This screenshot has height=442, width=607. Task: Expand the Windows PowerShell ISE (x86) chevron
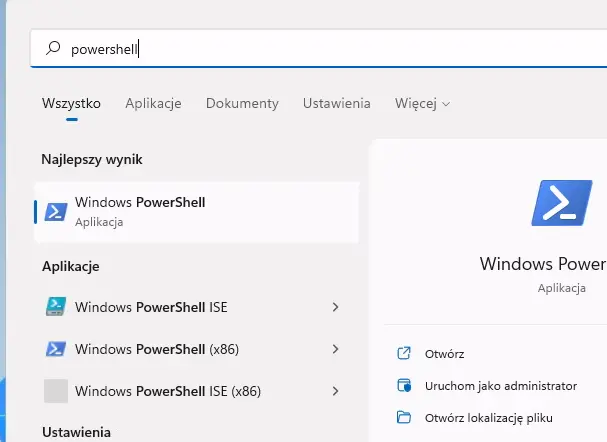[335, 391]
